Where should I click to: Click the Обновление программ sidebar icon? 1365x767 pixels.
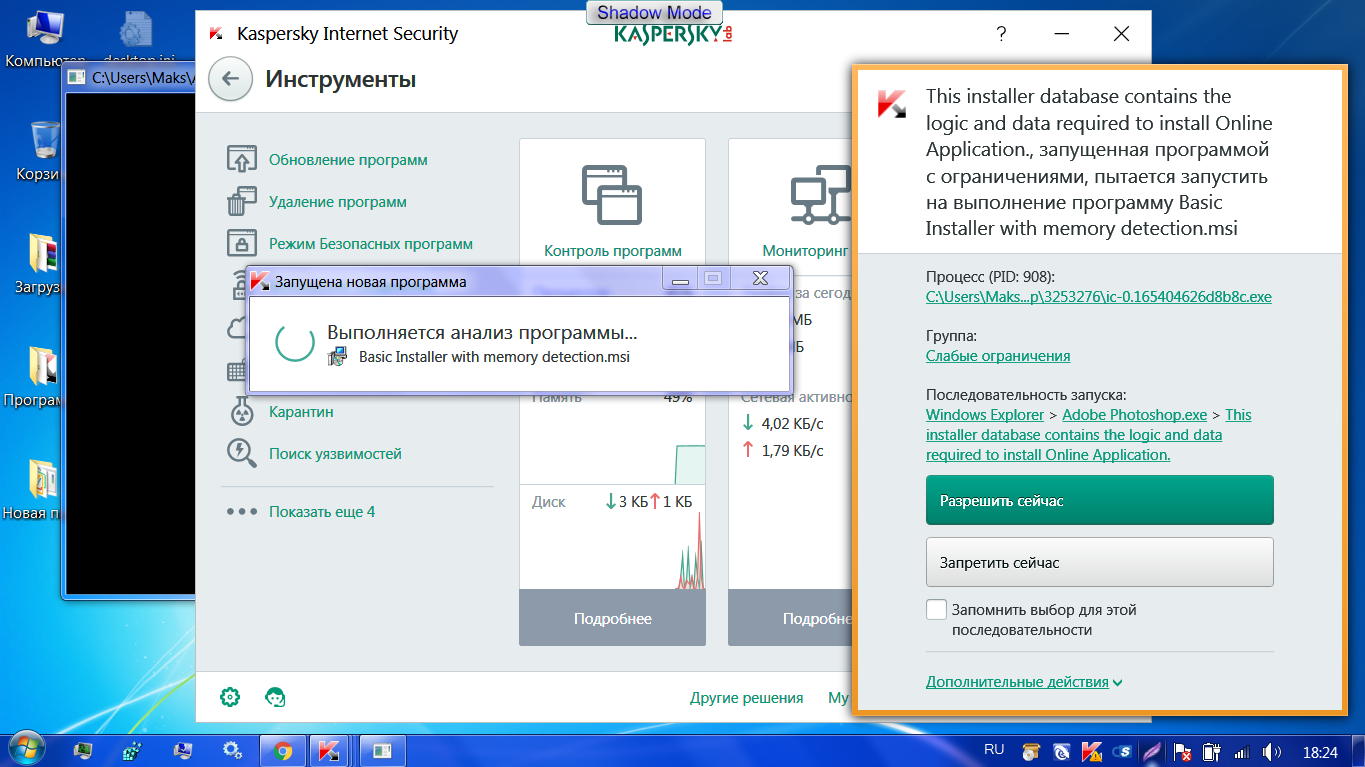tap(242, 160)
